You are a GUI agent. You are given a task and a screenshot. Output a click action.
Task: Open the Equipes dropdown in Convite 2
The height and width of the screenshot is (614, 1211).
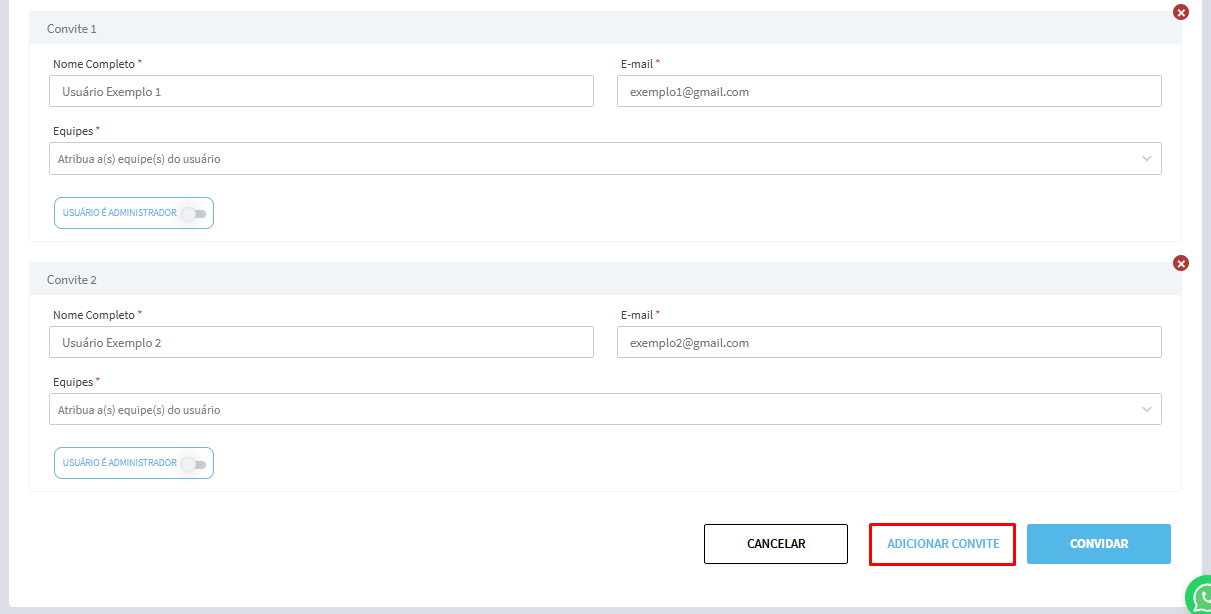605,410
